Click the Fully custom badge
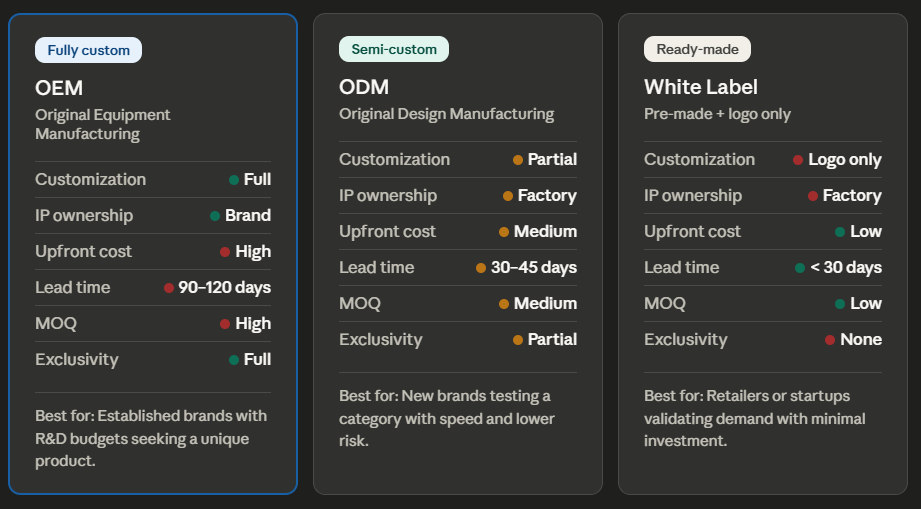The height and width of the screenshot is (509, 921). point(88,50)
